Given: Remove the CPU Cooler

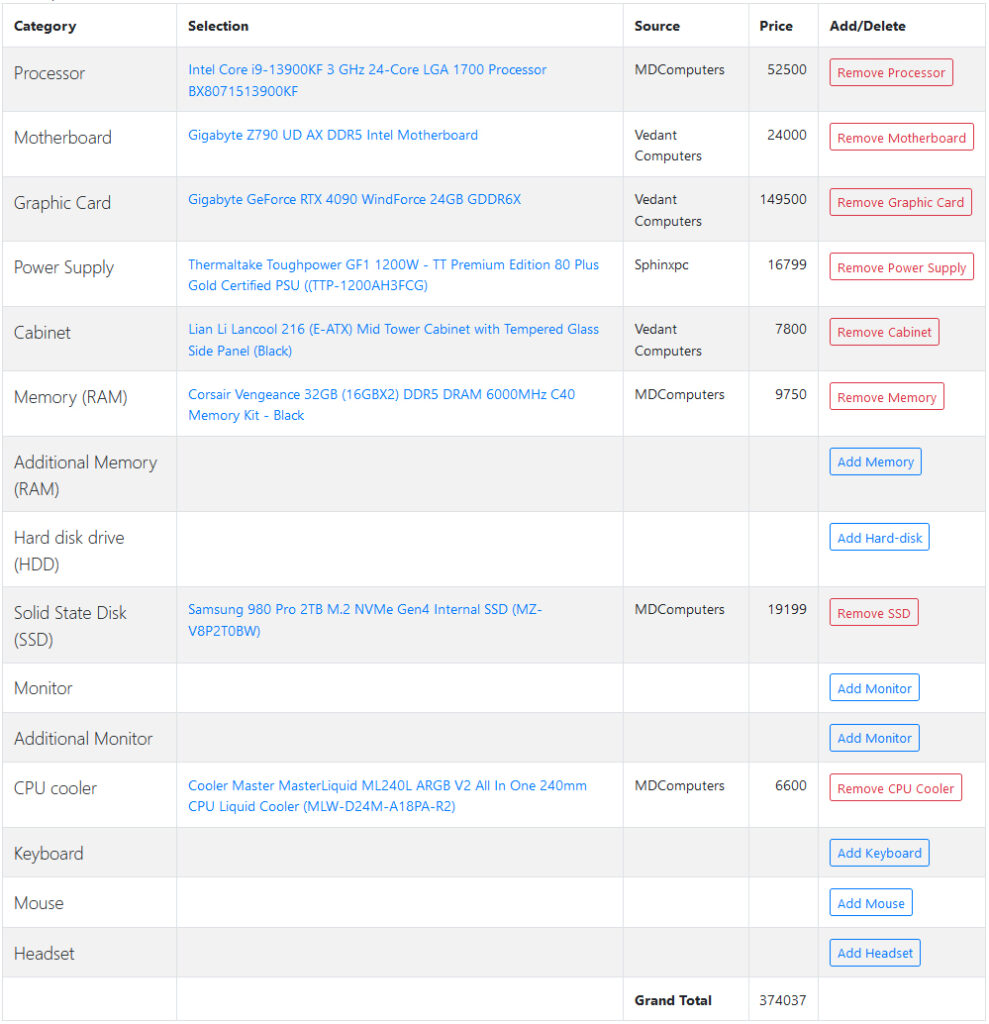Looking at the screenshot, I should [x=895, y=788].
